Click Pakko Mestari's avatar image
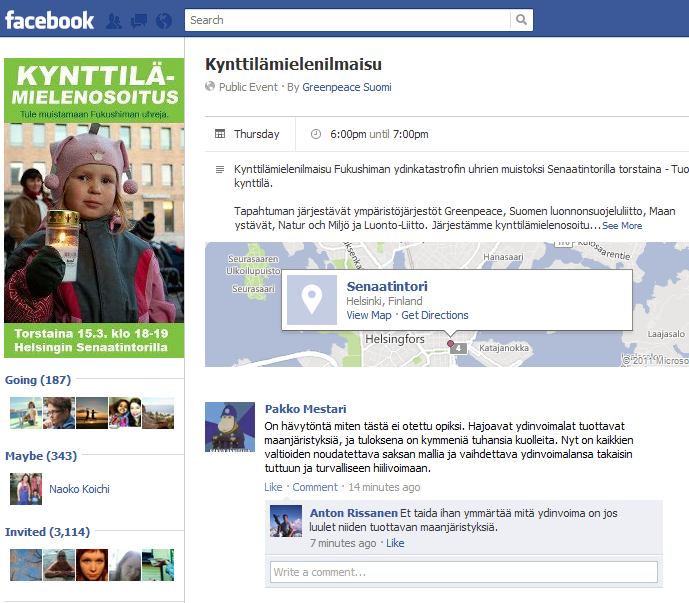 230,427
